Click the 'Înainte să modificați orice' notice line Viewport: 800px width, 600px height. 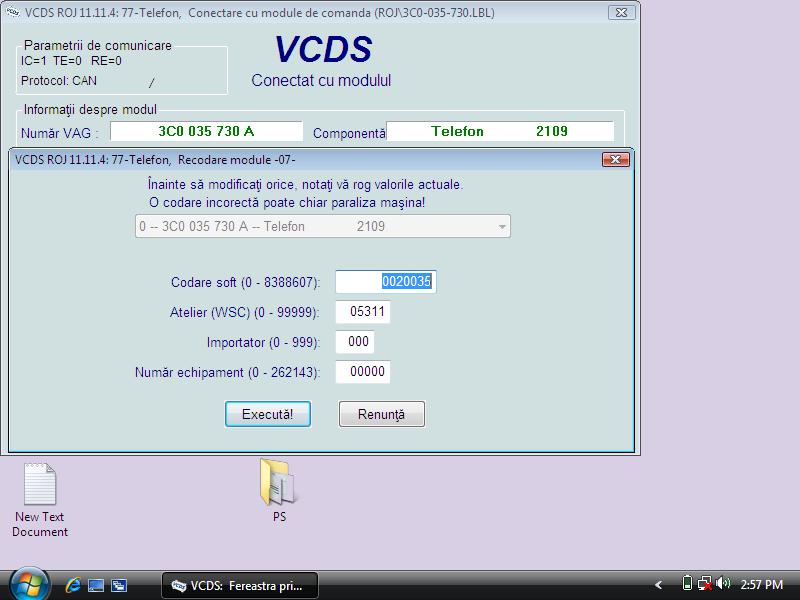pos(305,184)
